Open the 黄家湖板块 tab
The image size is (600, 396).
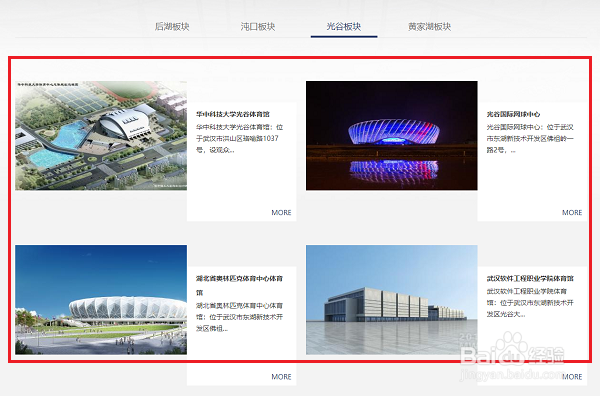click(x=429, y=26)
